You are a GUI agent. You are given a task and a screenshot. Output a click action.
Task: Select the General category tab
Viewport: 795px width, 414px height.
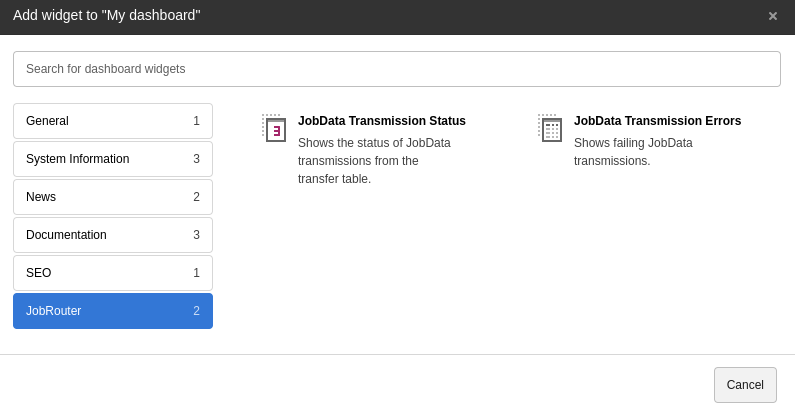pos(113,121)
